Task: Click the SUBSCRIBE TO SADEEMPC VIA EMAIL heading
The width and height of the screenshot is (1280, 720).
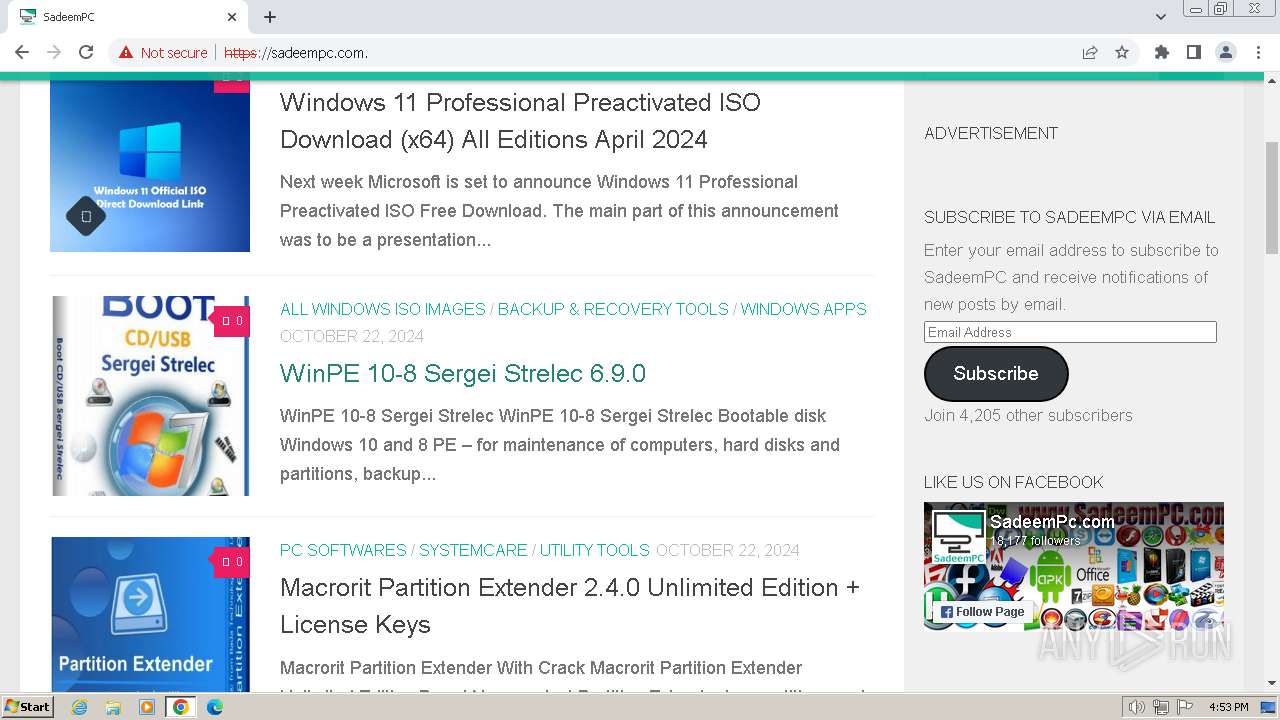Action: coord(1070,217)
